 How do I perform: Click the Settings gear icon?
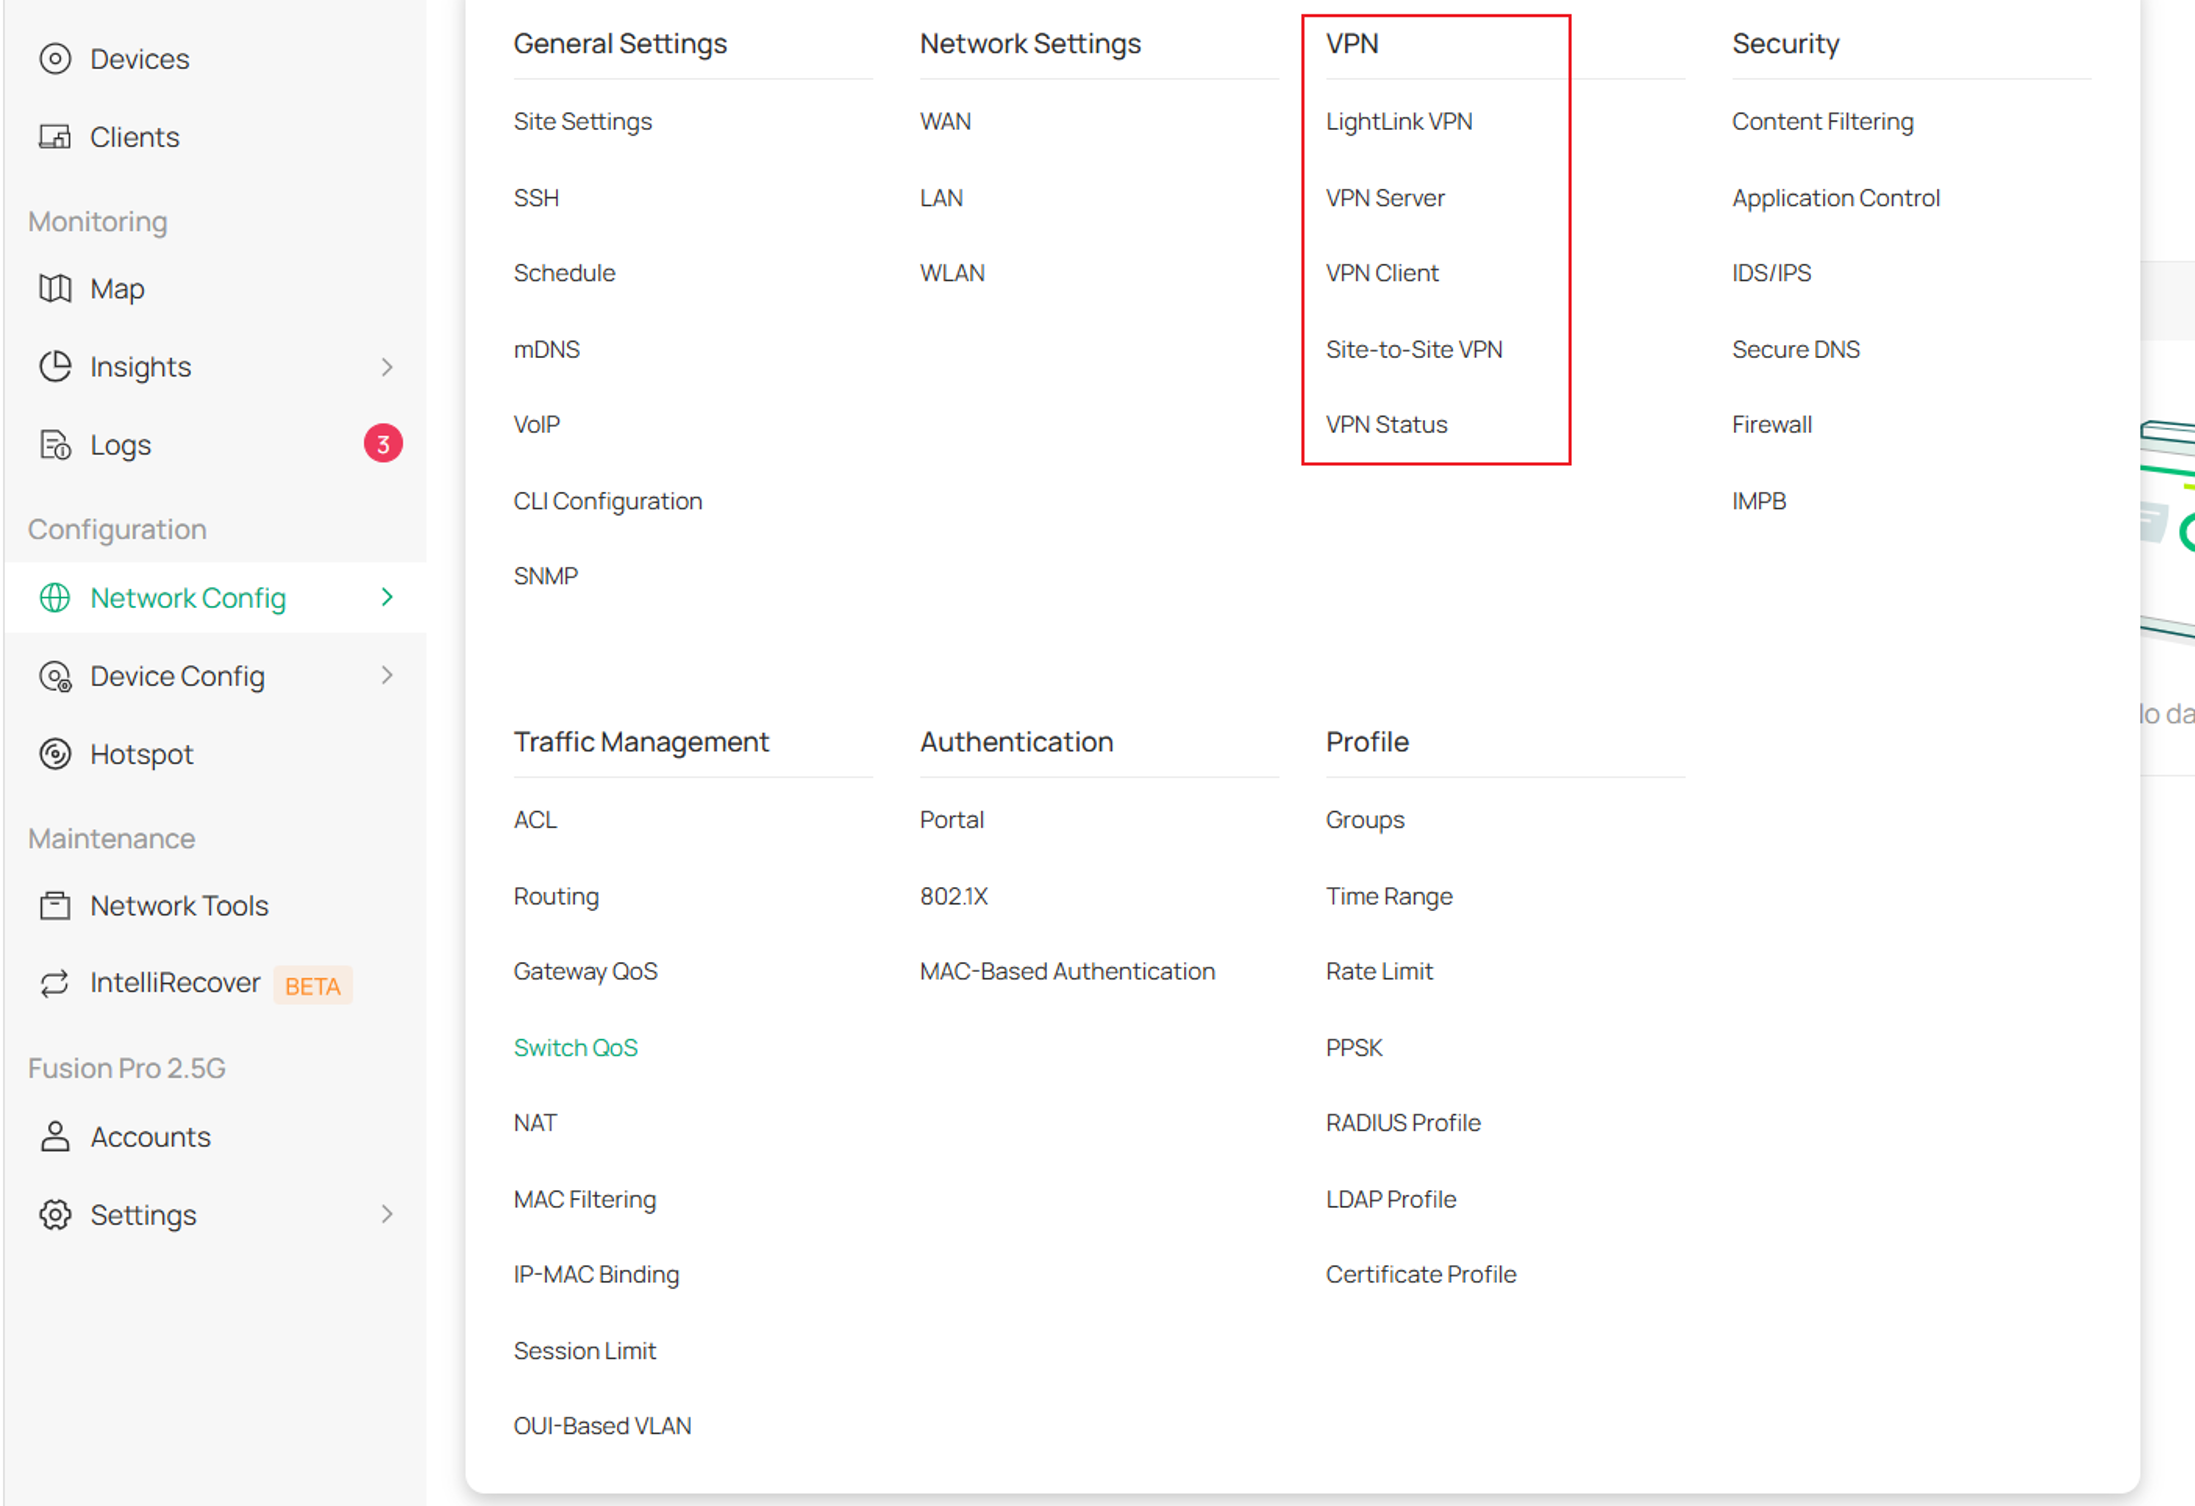55,1214
